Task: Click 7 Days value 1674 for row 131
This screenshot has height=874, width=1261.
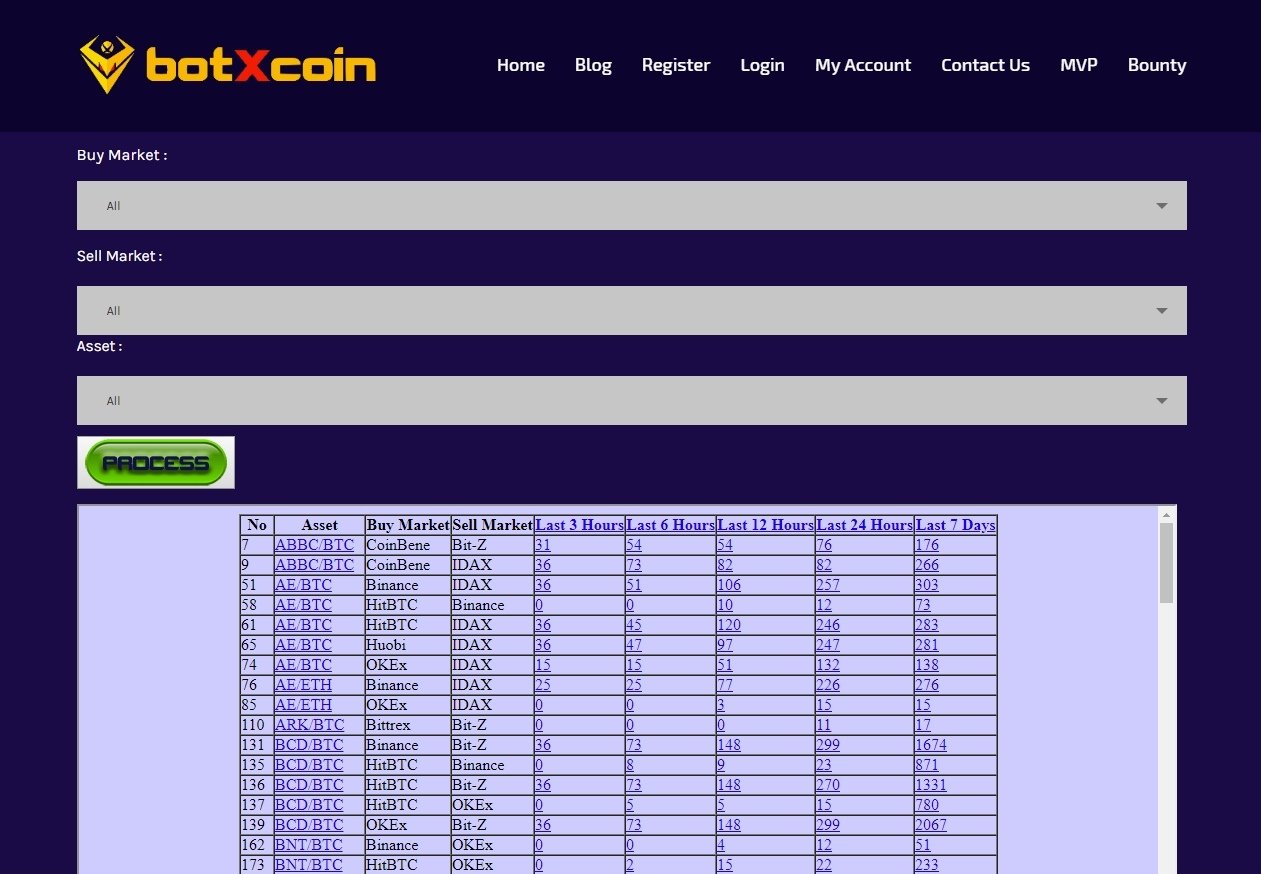Action: tap(931, 745)
